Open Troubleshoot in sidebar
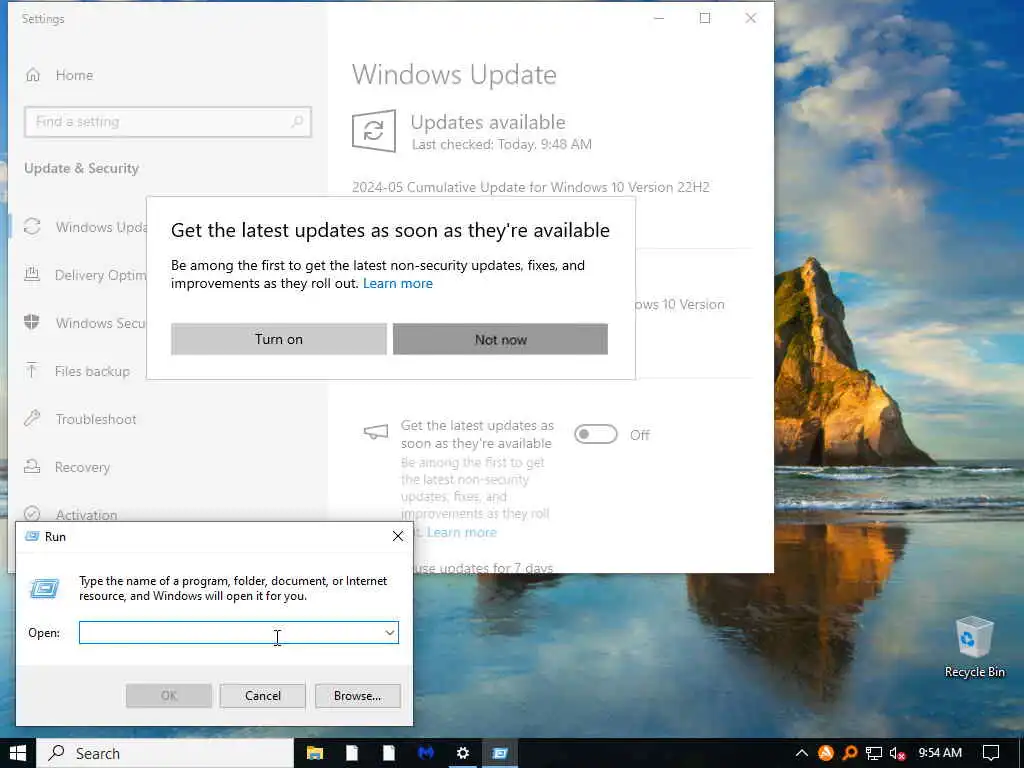The image size is (1024, 768). (x=96, y=419)
